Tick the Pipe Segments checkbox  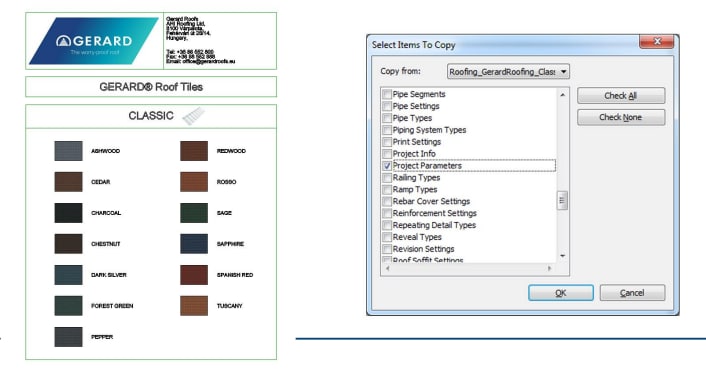tap(387, 94)
